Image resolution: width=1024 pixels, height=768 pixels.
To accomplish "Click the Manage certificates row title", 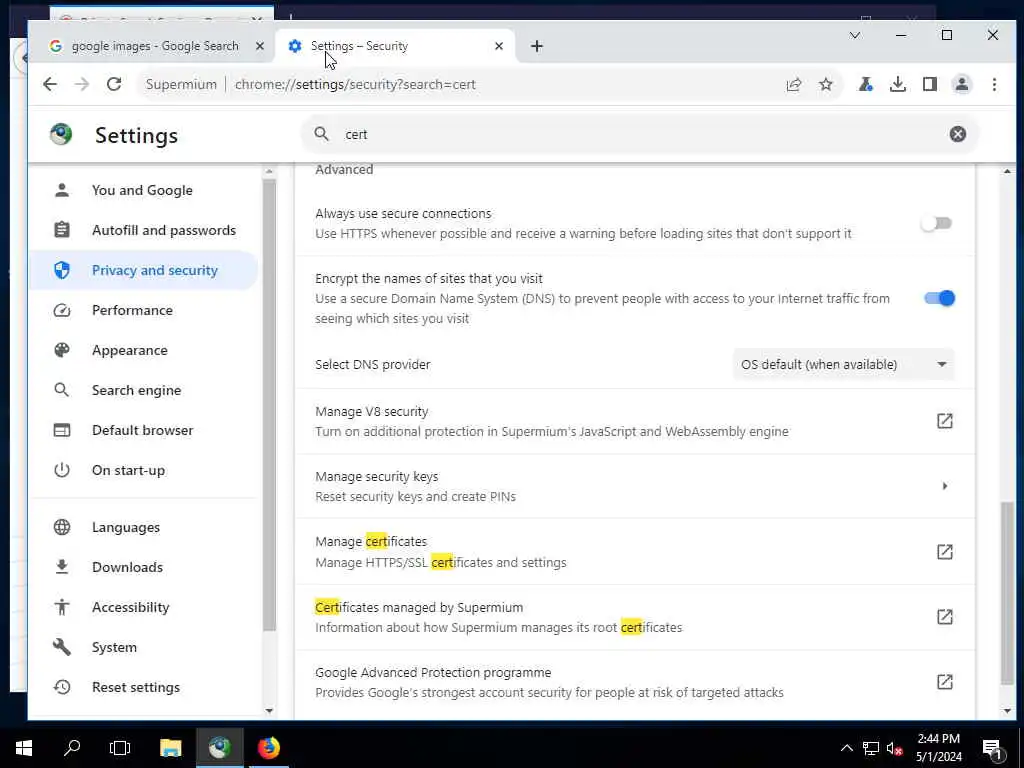I will [371, 541].
